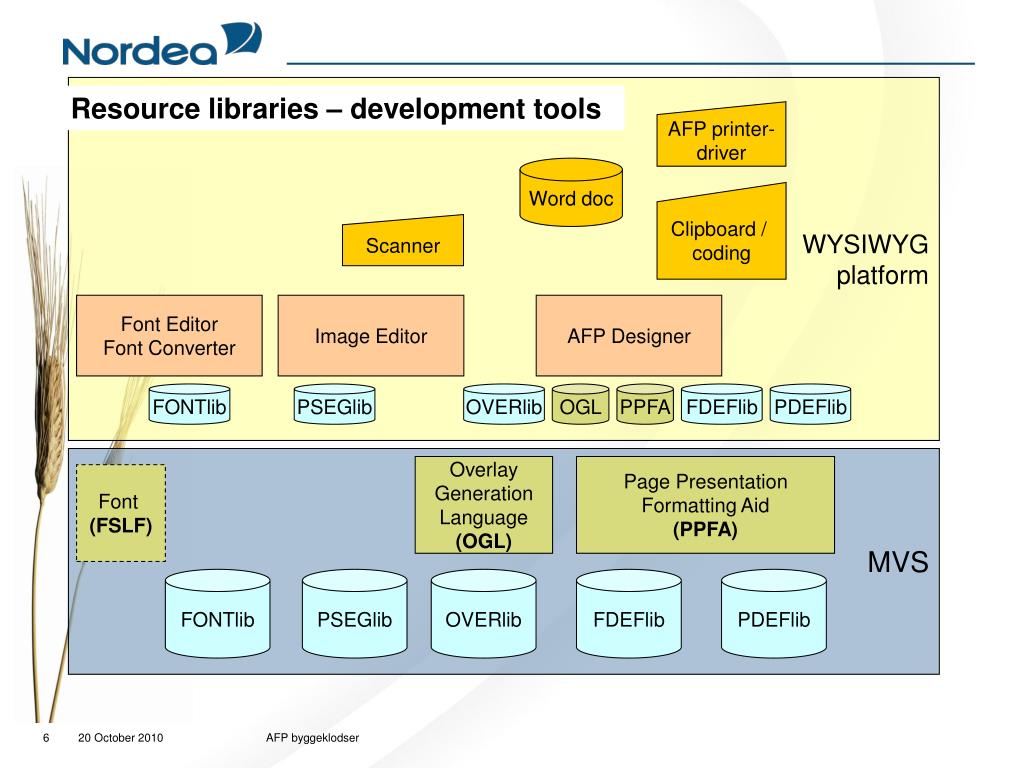Viewport: 1024px width, 768px height.
Task: Click the 'WYSIWYG platform' label
Action: coord(865,259)
